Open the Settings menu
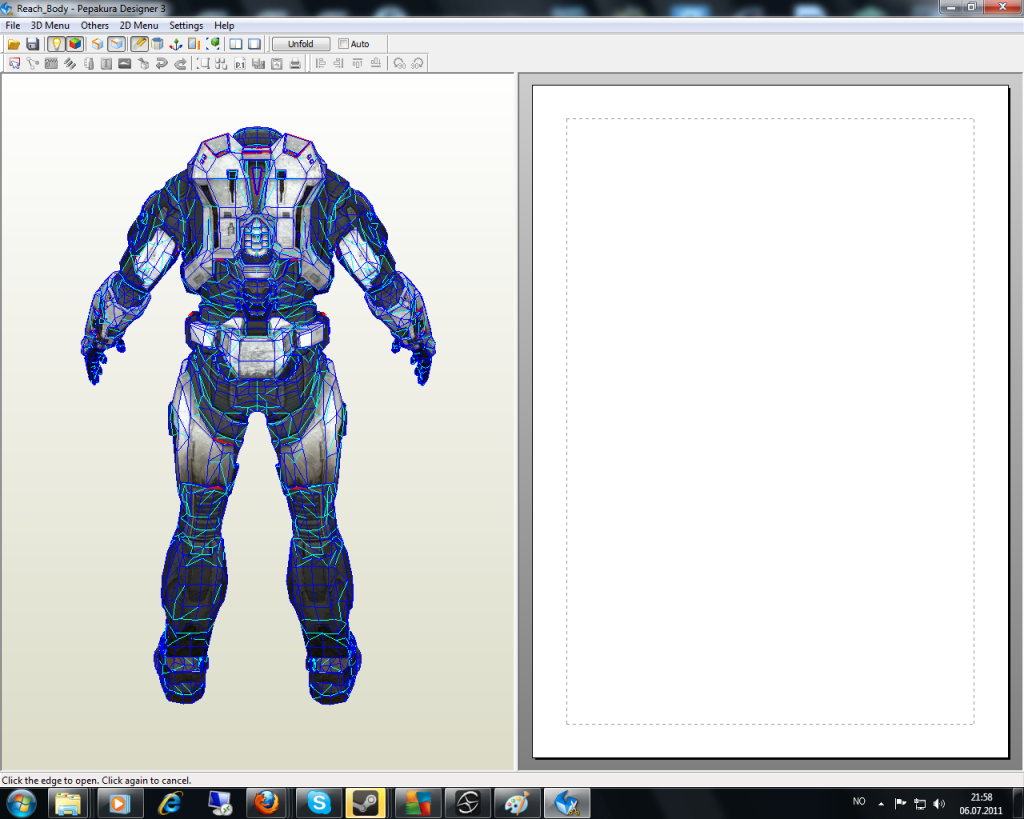Viewport: 1024px width, 819px height. 186,25
